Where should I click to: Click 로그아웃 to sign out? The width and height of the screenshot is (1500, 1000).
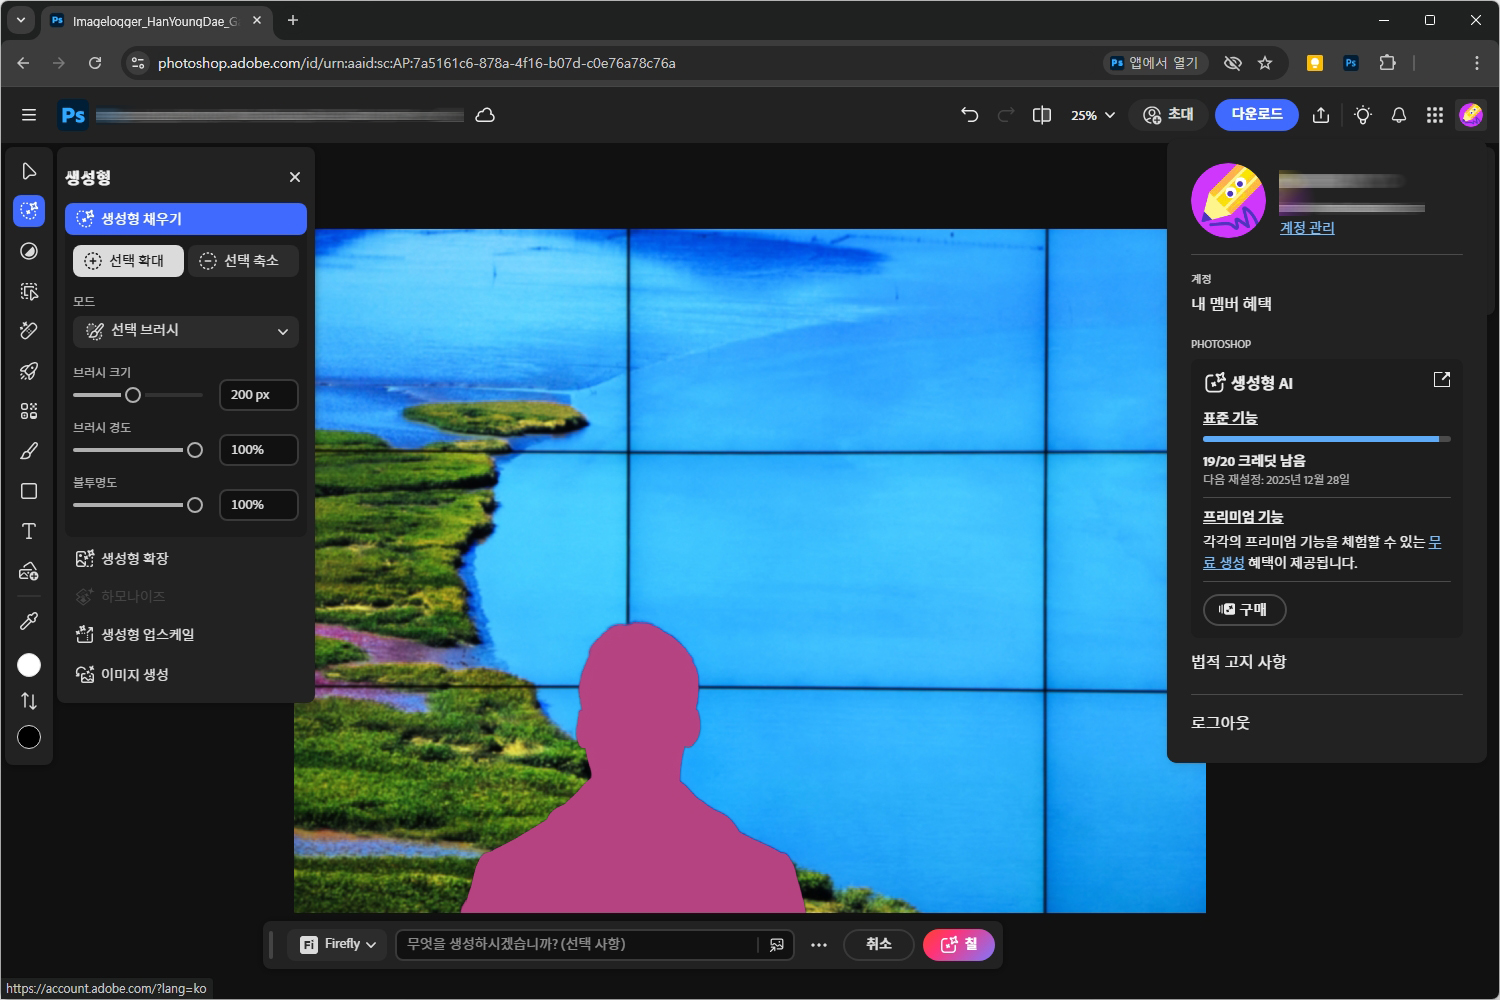coord(1220,723)
